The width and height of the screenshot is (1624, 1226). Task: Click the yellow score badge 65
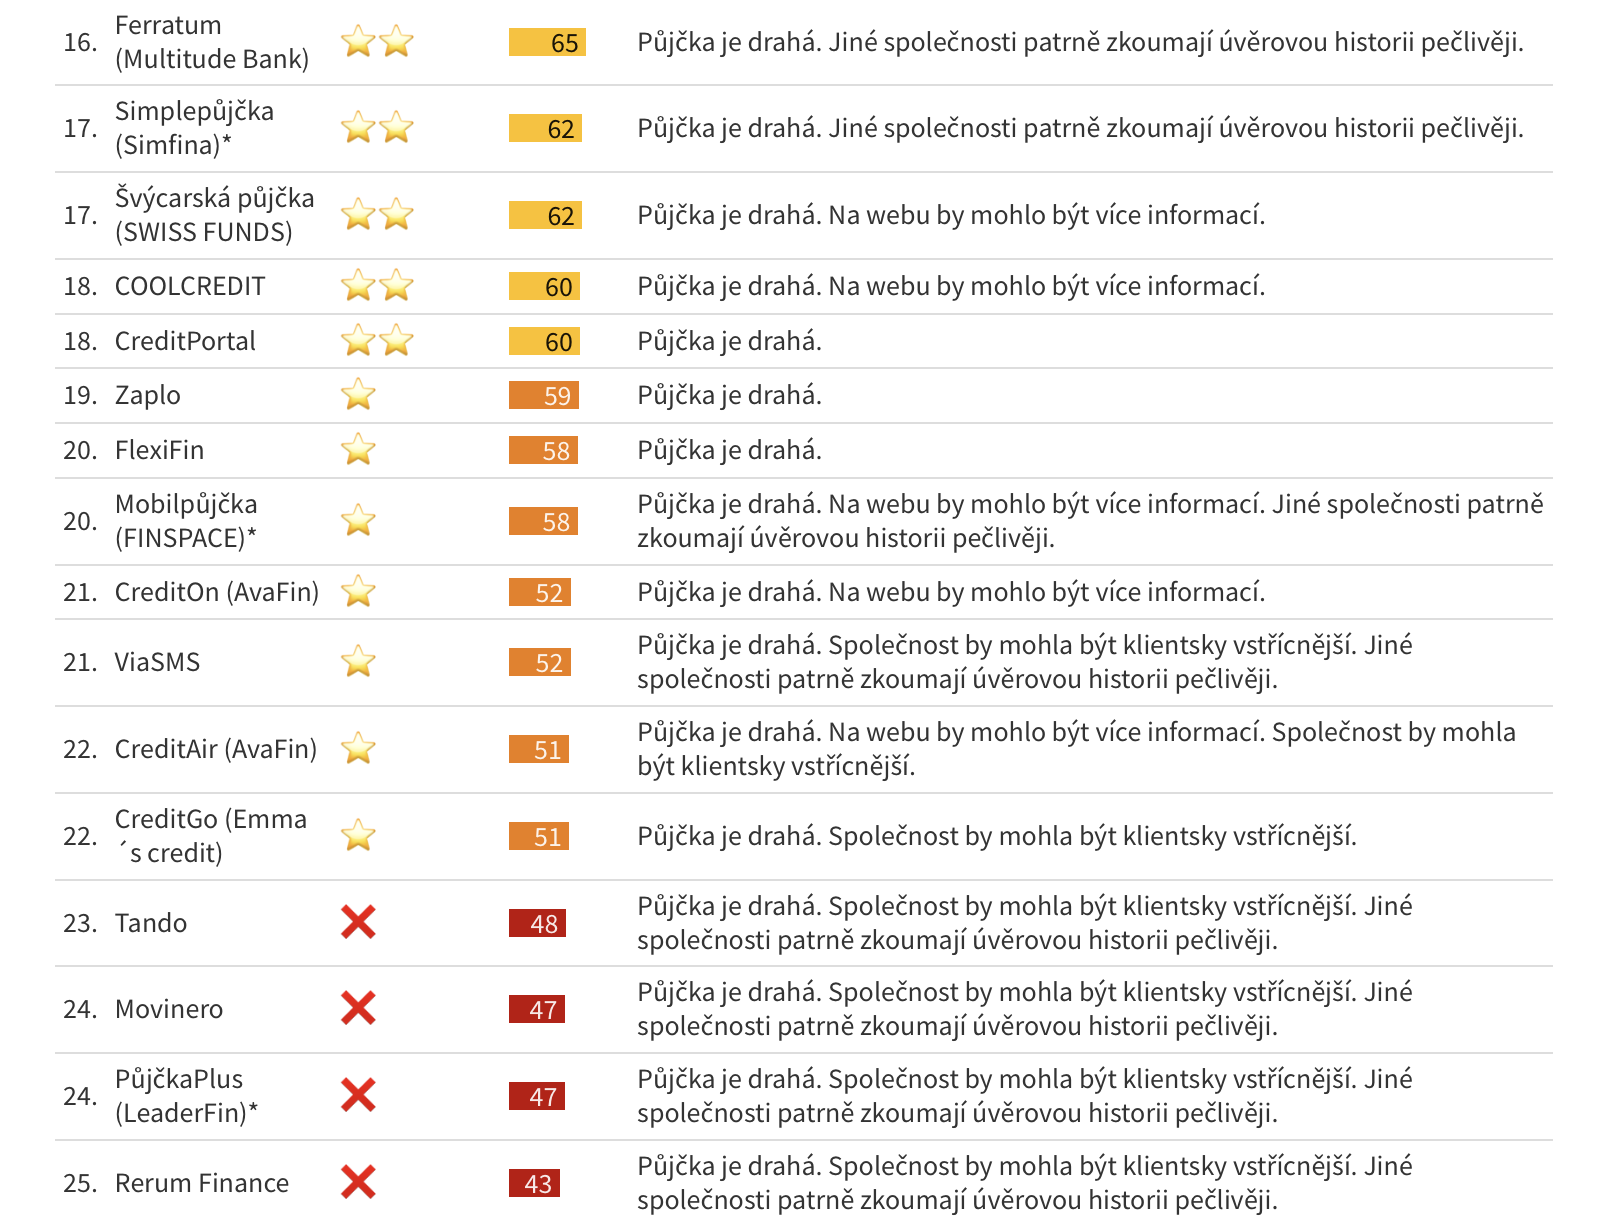[x=547, y=42]
